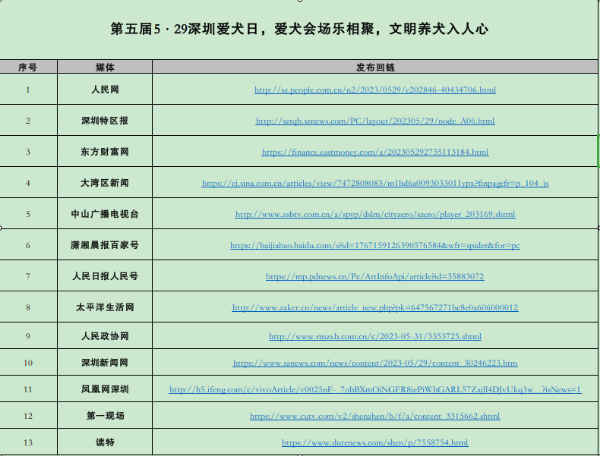This screenshot has height=456, width=600.
Task: Open the zsbtv.com.cn link for 中山广播电视台
Action: [x=375, y=214]
